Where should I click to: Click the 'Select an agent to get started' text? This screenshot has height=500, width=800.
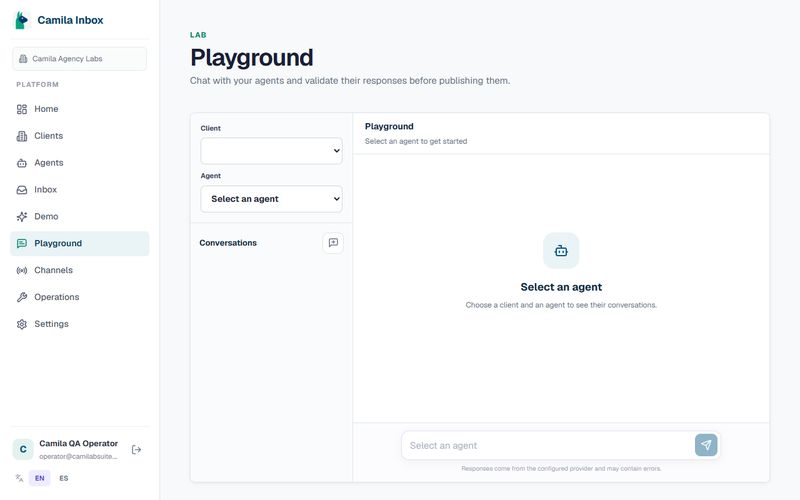416,141
